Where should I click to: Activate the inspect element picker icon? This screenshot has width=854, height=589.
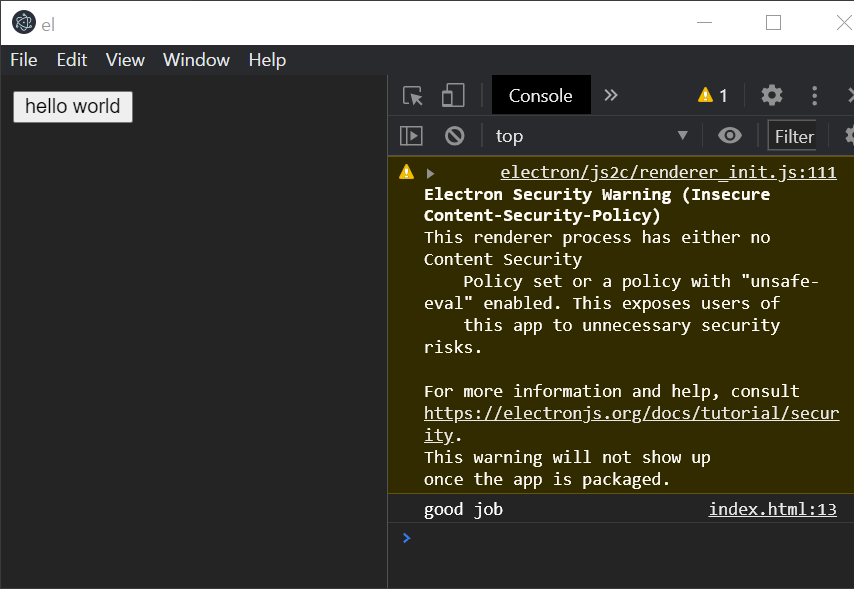(x=413, y=96)
